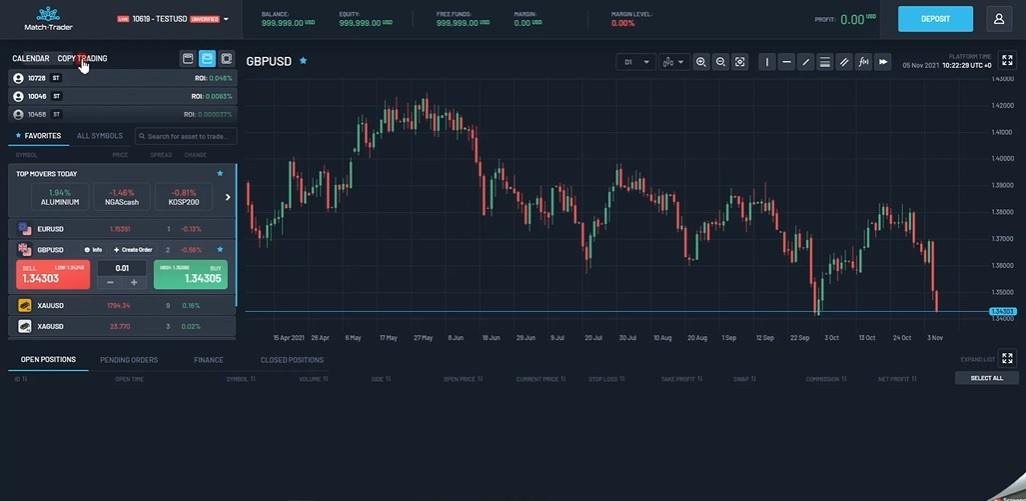Click Create Order for GBPUSD

coord(133,250)
